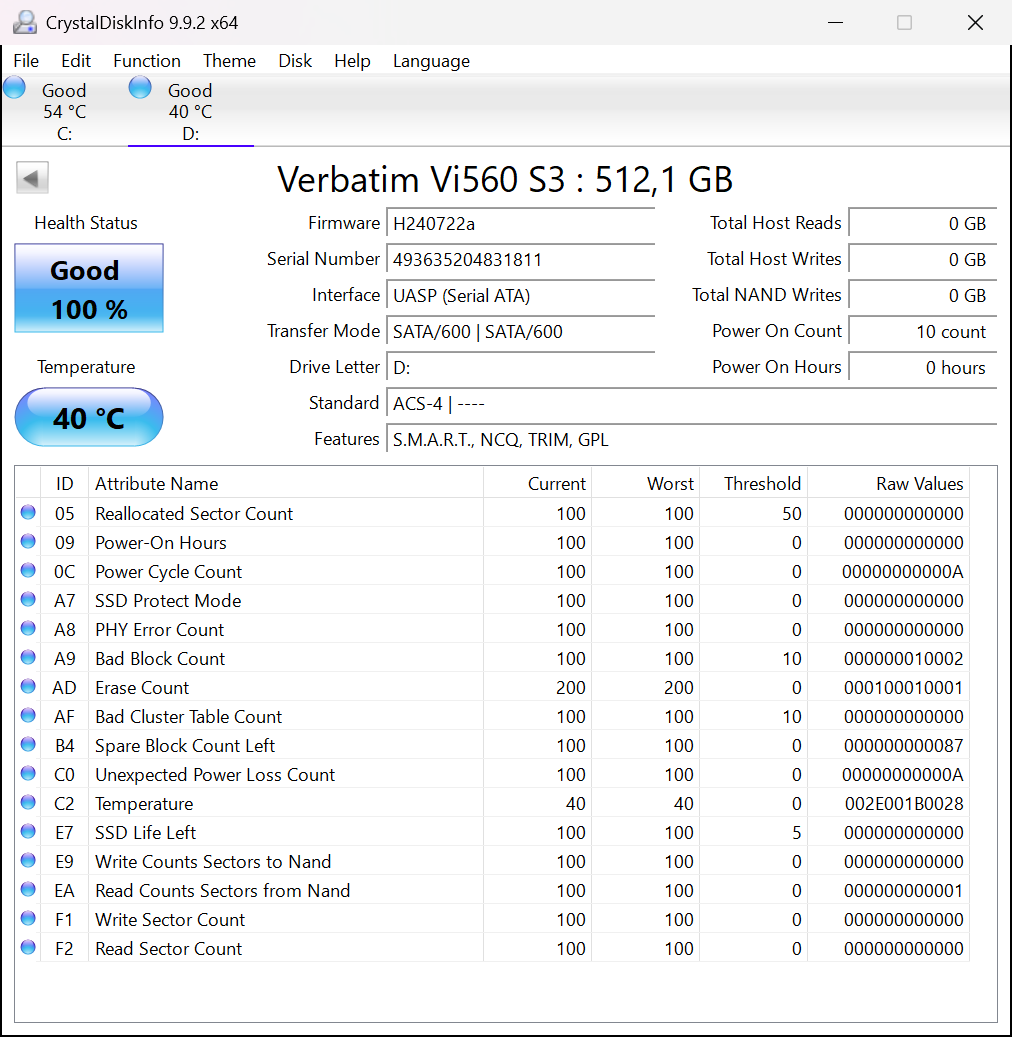
Task: Click status dot for Power-On Hours row
Action: click(28, 542)
